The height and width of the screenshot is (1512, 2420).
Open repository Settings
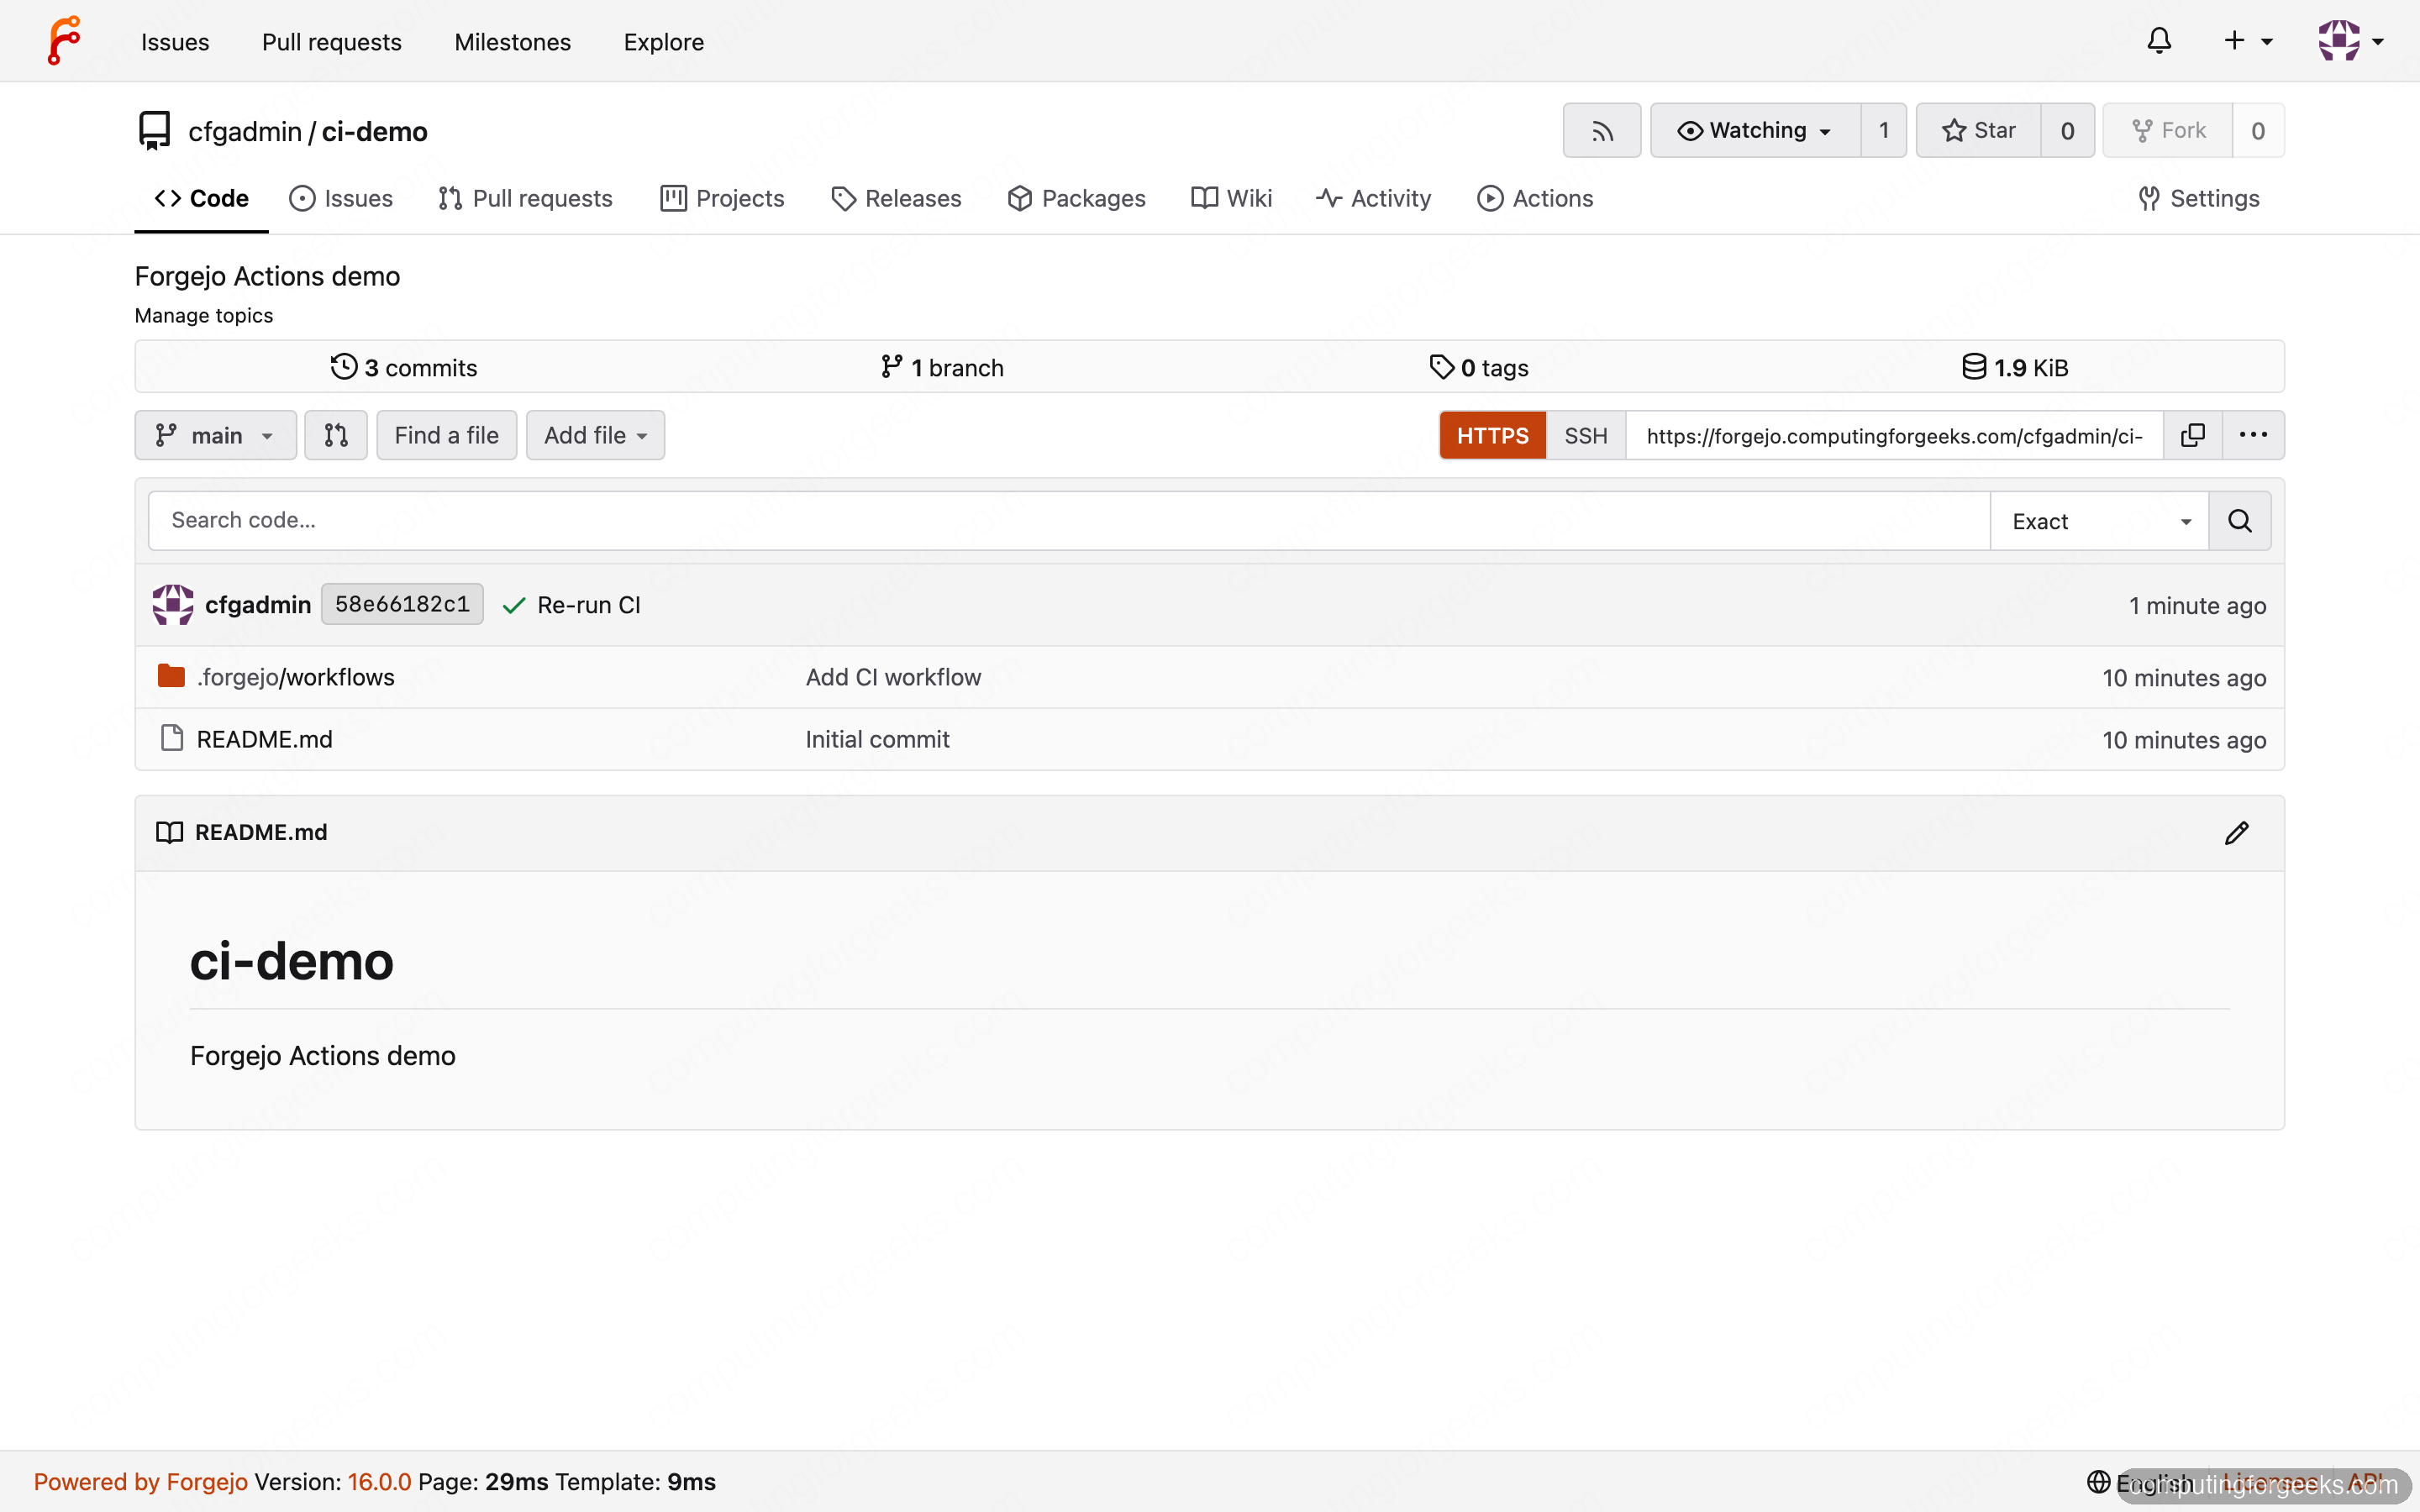[2198, 199]
